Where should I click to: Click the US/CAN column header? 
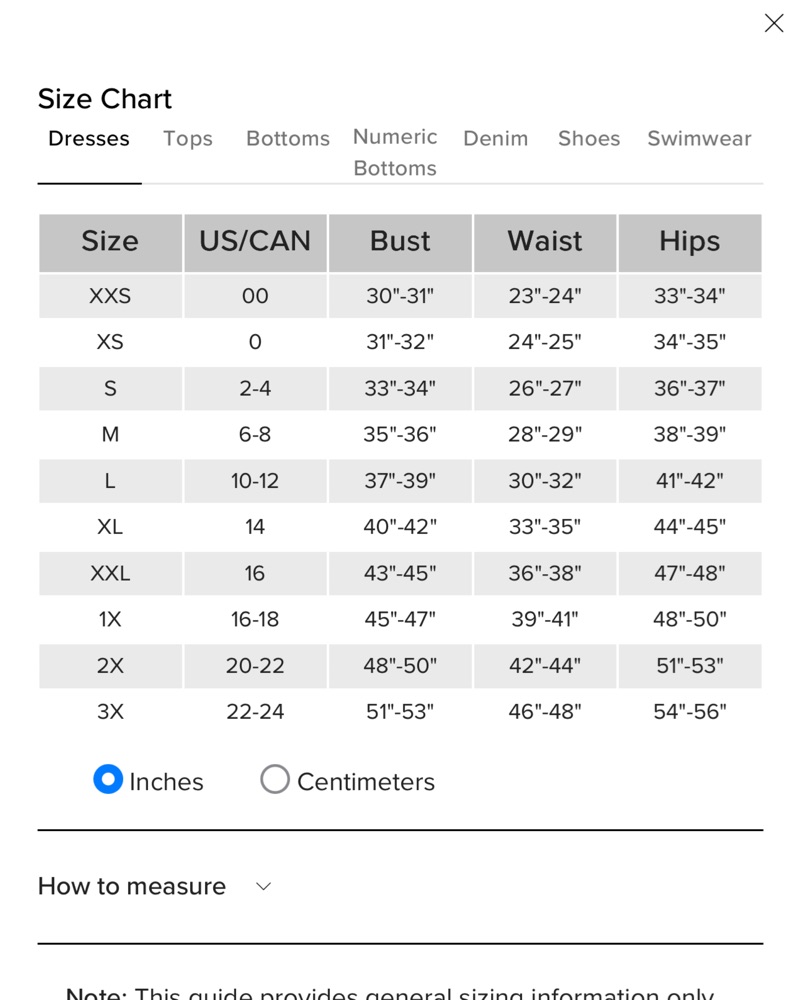(255, 243)
